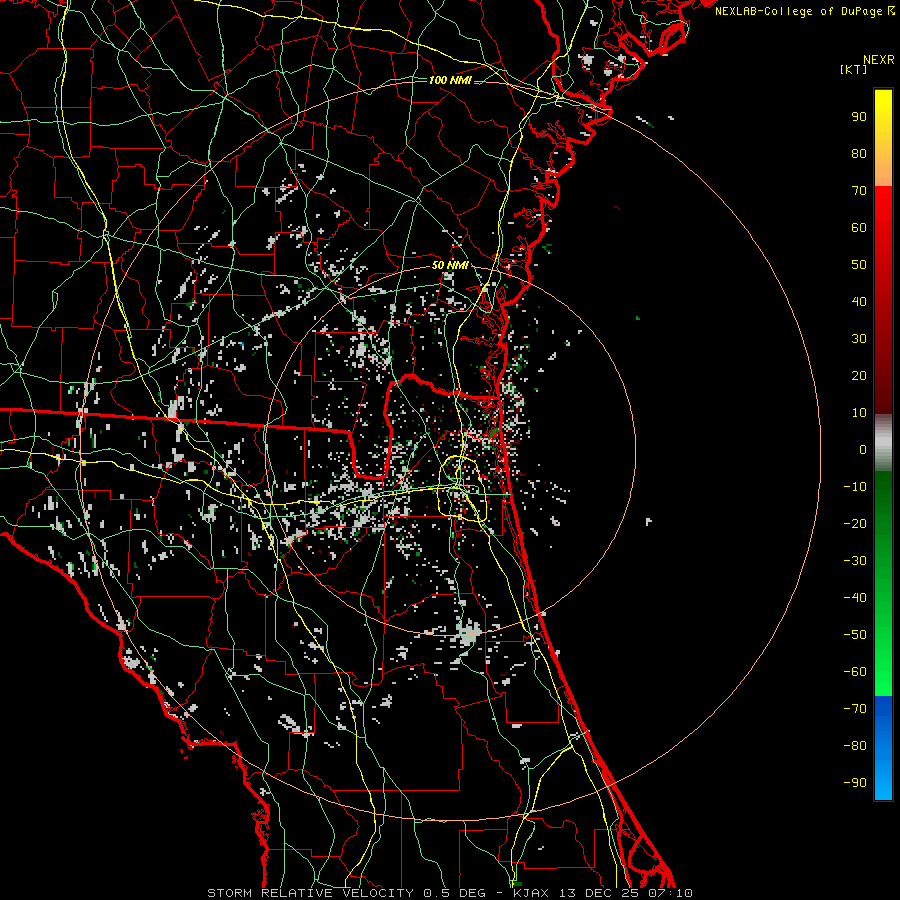Viewport: 900px width, 900px height.
Task: Click the -50 value on the velocity scale
Action: pyautogui.click(x=855, y=634)
